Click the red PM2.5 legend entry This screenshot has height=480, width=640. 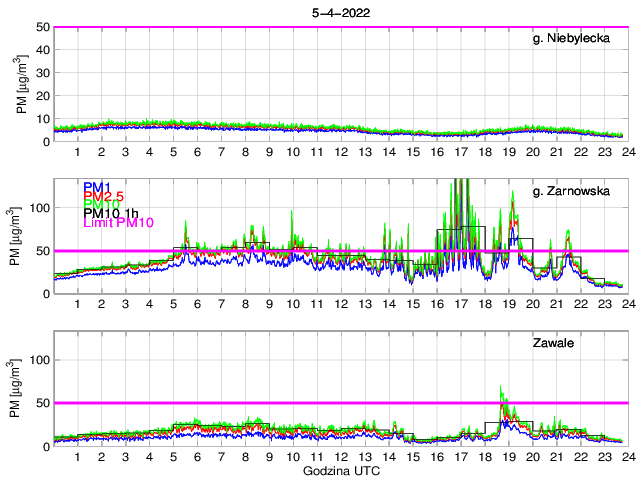[103, 196]
